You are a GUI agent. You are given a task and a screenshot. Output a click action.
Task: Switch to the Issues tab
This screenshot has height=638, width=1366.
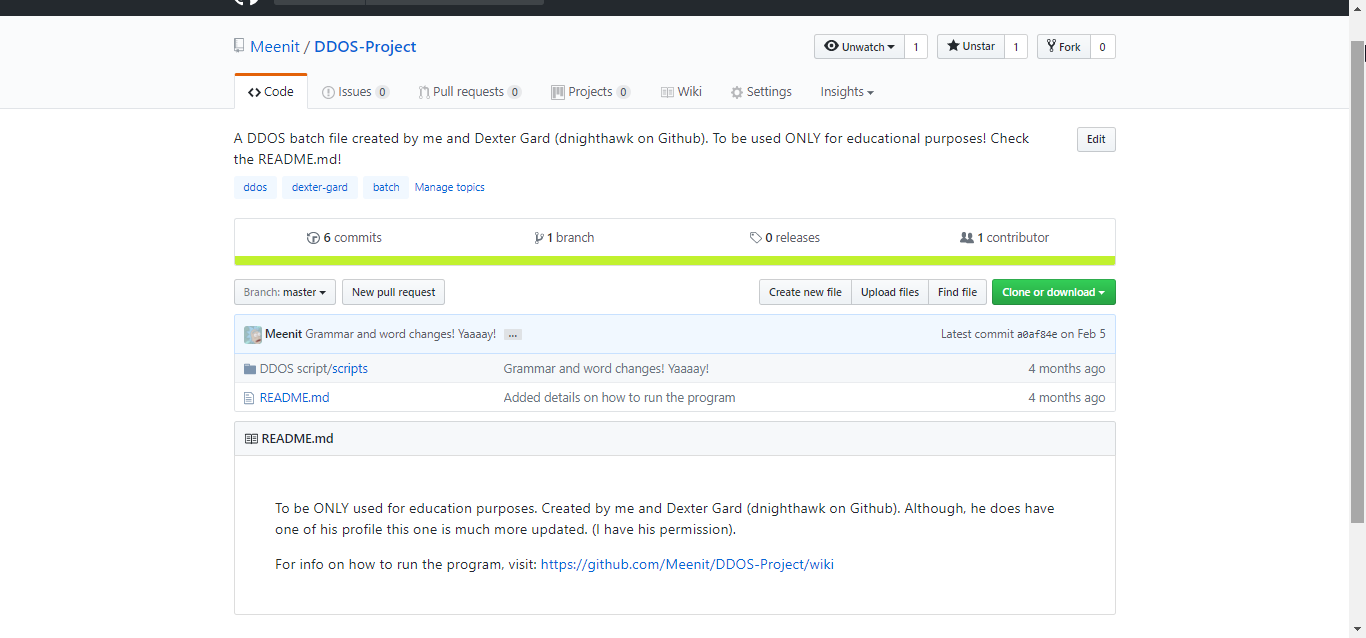point(355,91)
